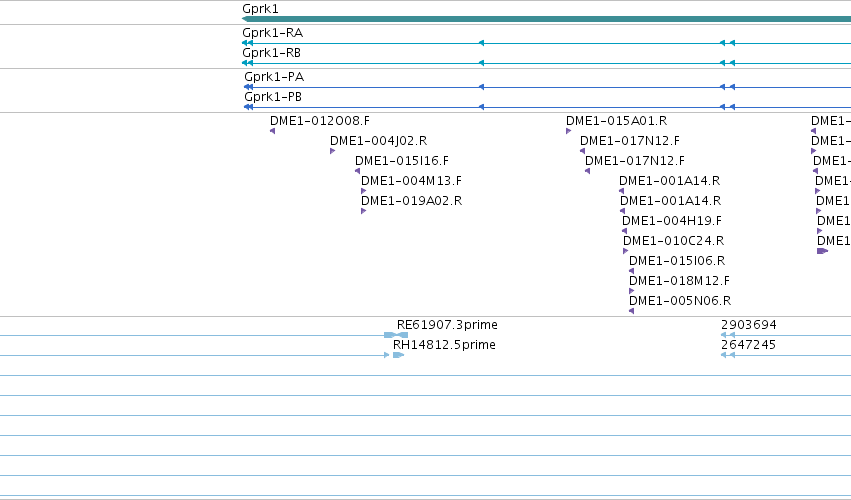Open the DME1-015A01.R feature label
This screenshot has width=851, height=500.
pos(617,121)
